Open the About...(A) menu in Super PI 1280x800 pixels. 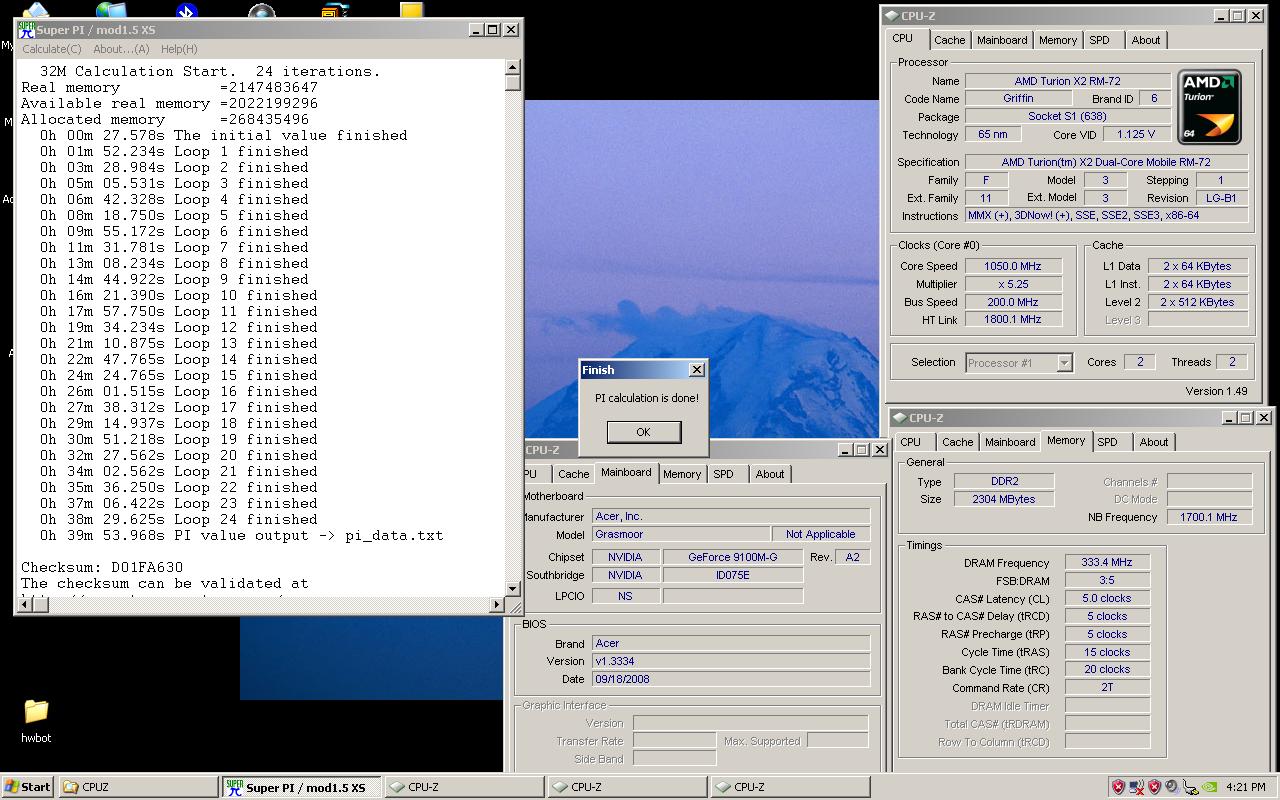pos(121,49)
